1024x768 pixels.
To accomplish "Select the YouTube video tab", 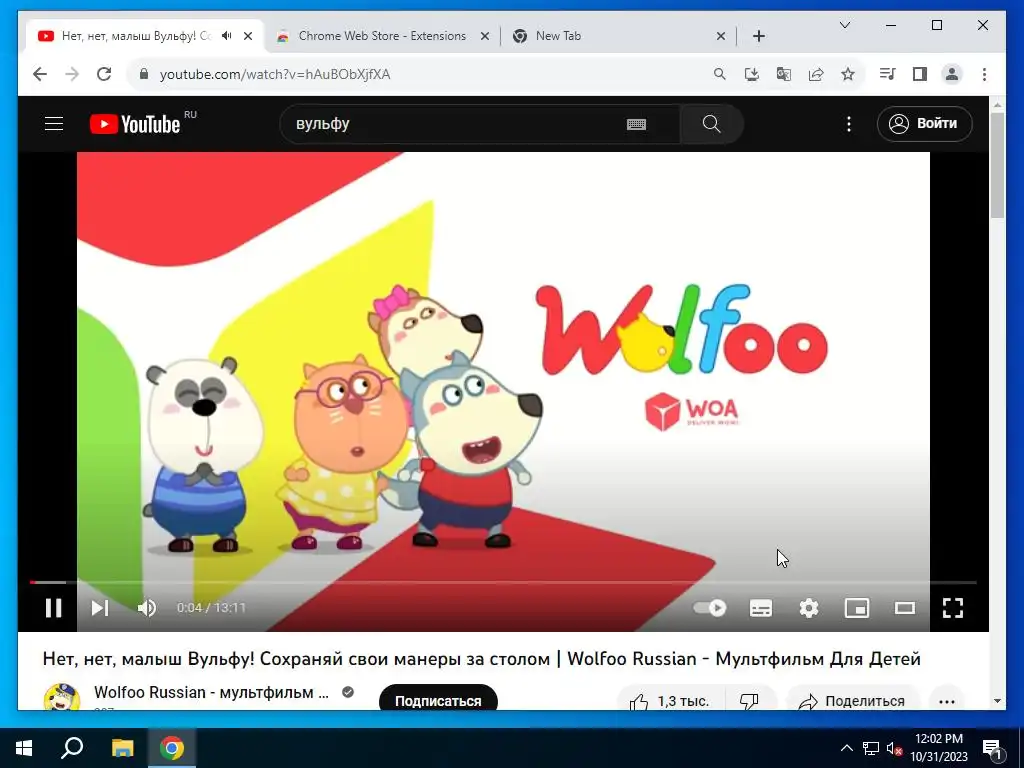I will (134, 36).
